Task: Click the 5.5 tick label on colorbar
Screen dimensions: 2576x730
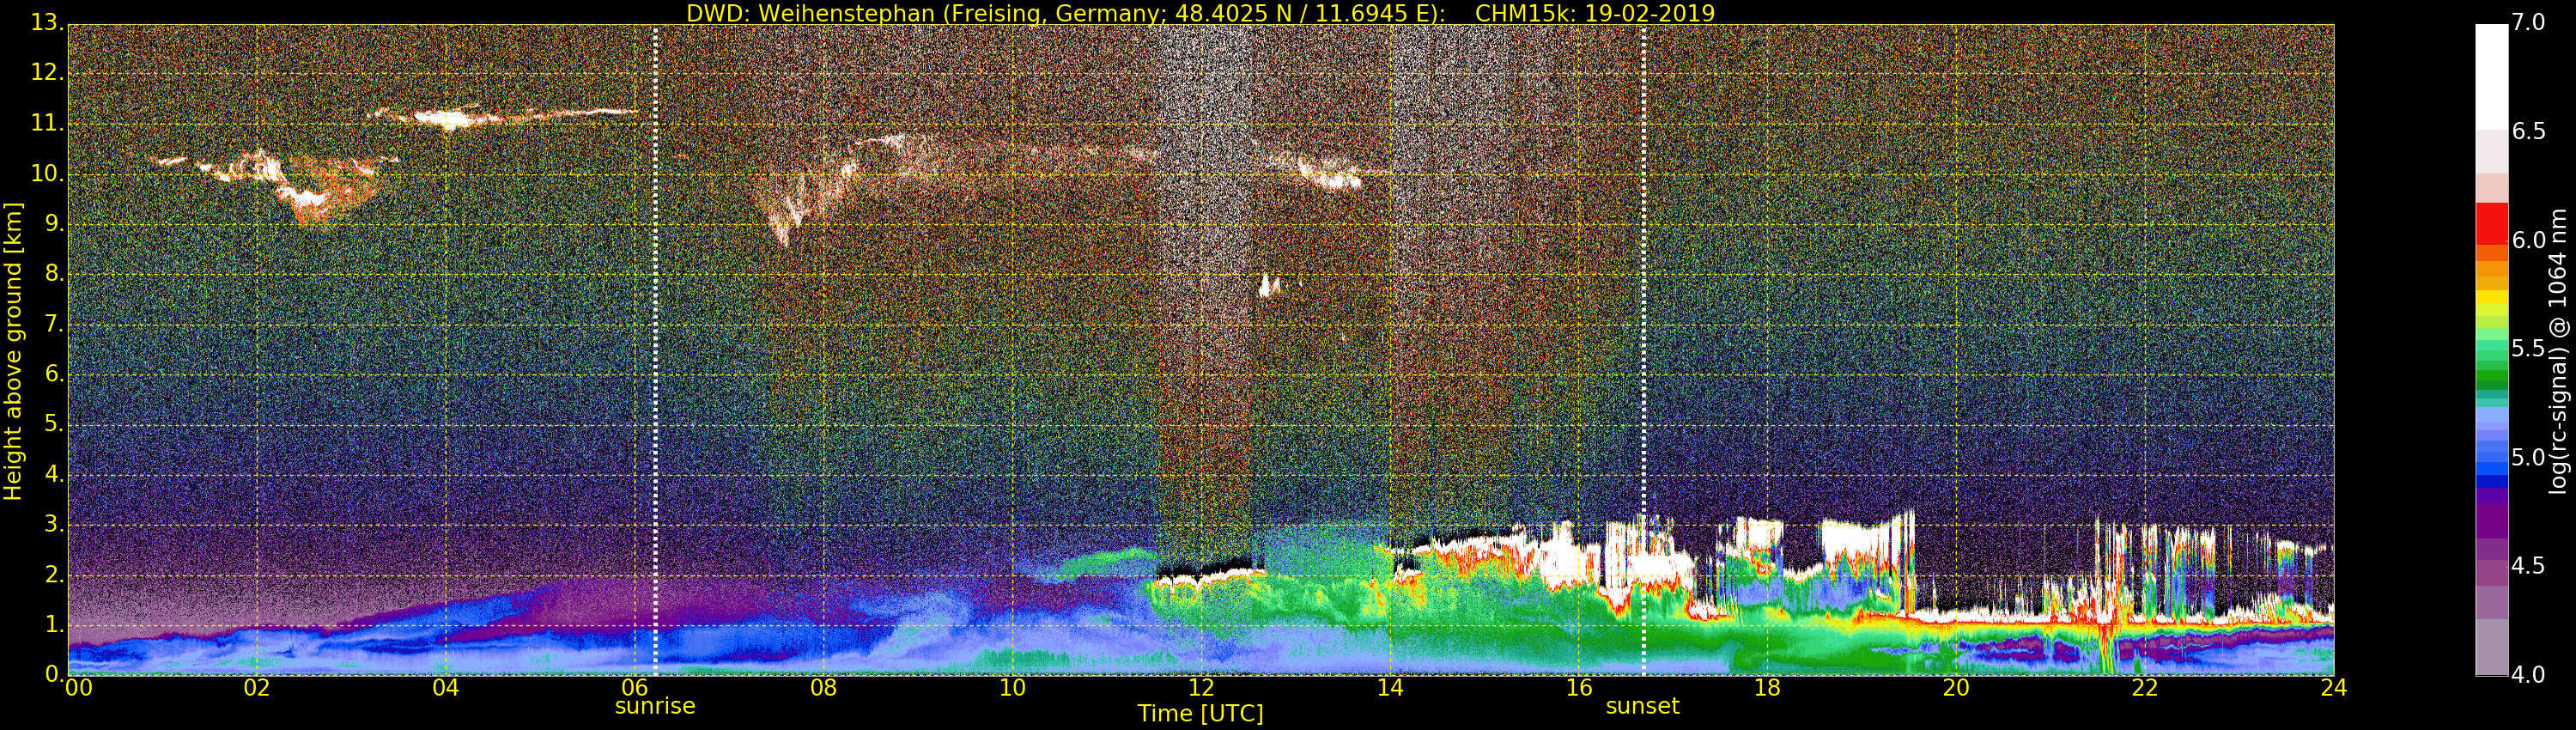Action: (2528, 349)
